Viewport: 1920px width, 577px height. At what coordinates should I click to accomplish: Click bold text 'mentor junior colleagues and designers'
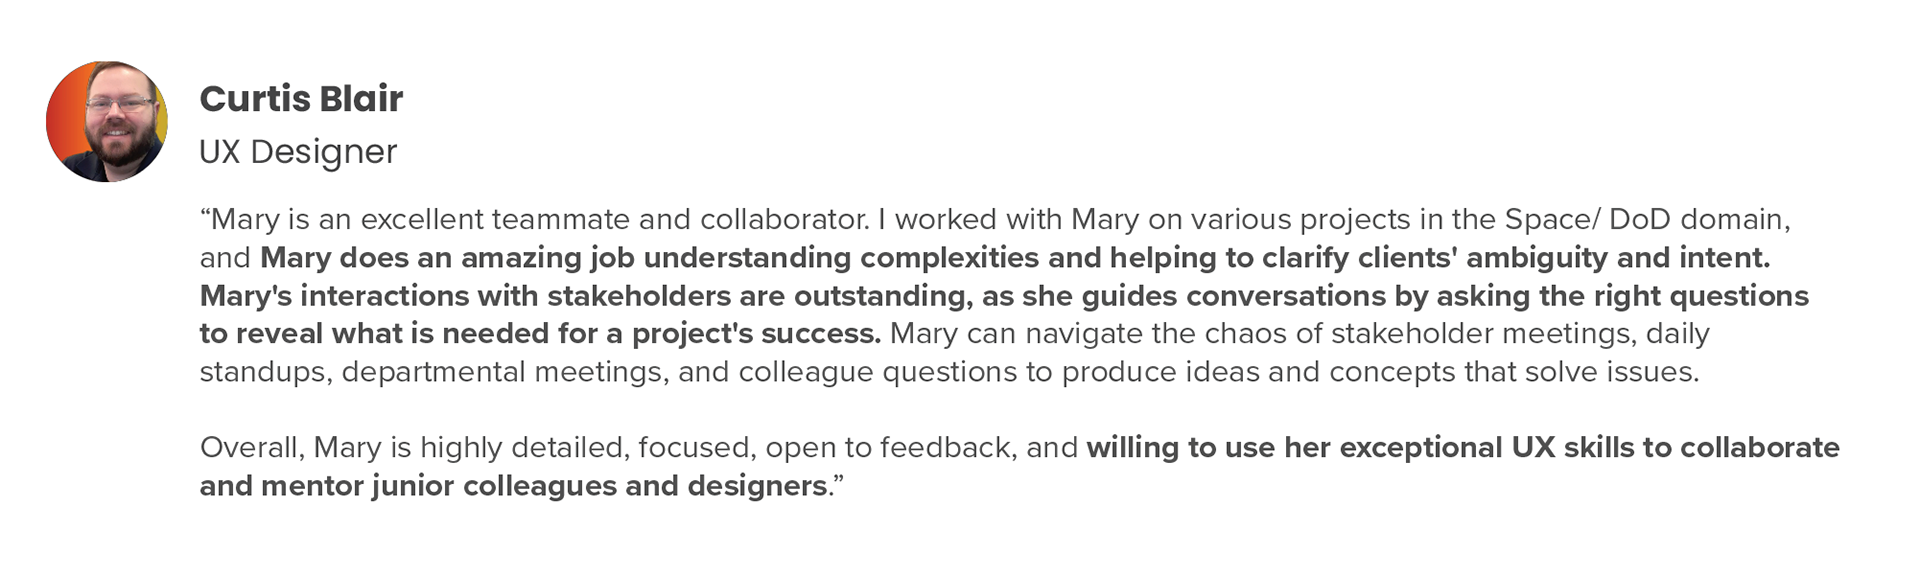click(x=544, y=486)
